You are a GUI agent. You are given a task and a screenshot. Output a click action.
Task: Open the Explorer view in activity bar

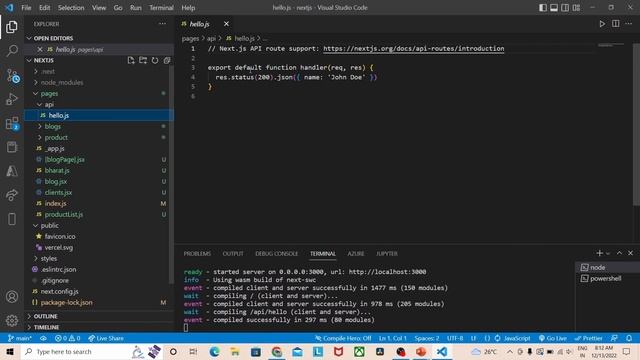click(x=12, y=27)
